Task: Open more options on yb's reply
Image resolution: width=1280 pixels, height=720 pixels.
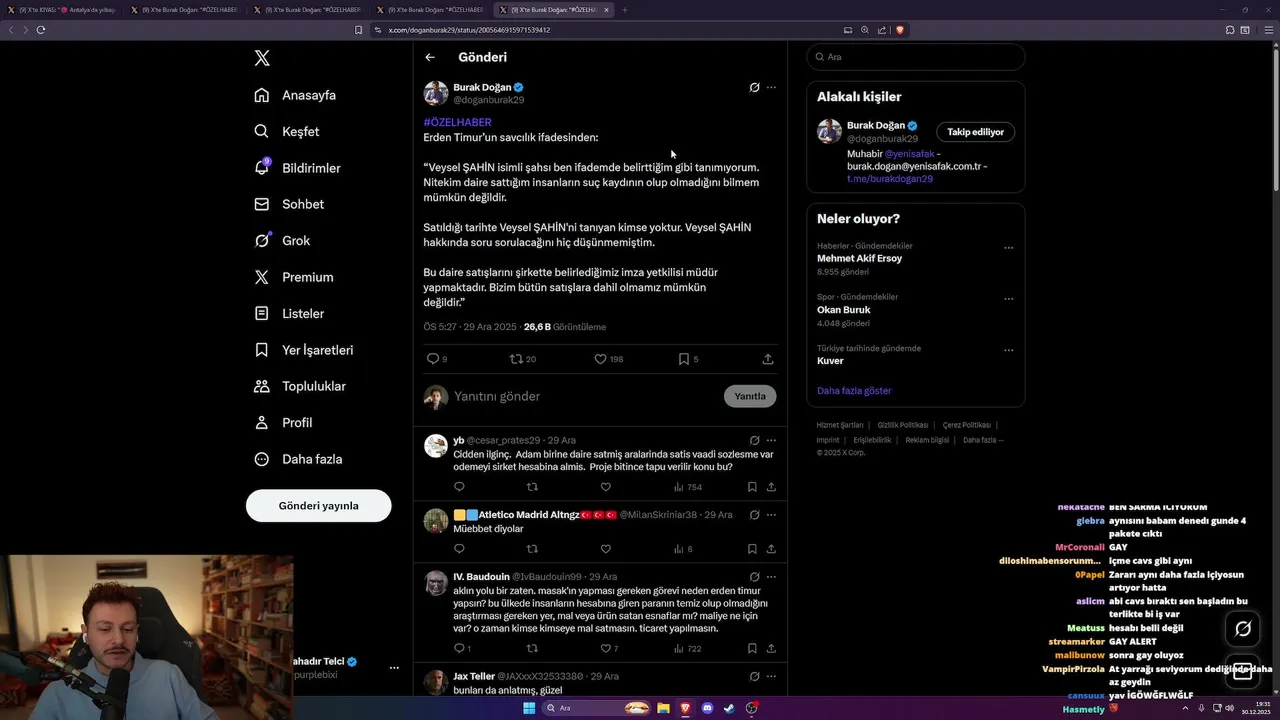Action: click(771, 440)
